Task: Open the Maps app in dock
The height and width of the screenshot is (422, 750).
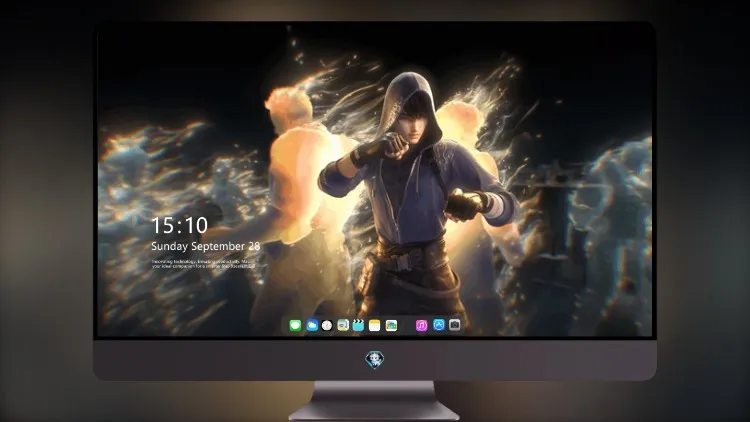Action: 343,326
